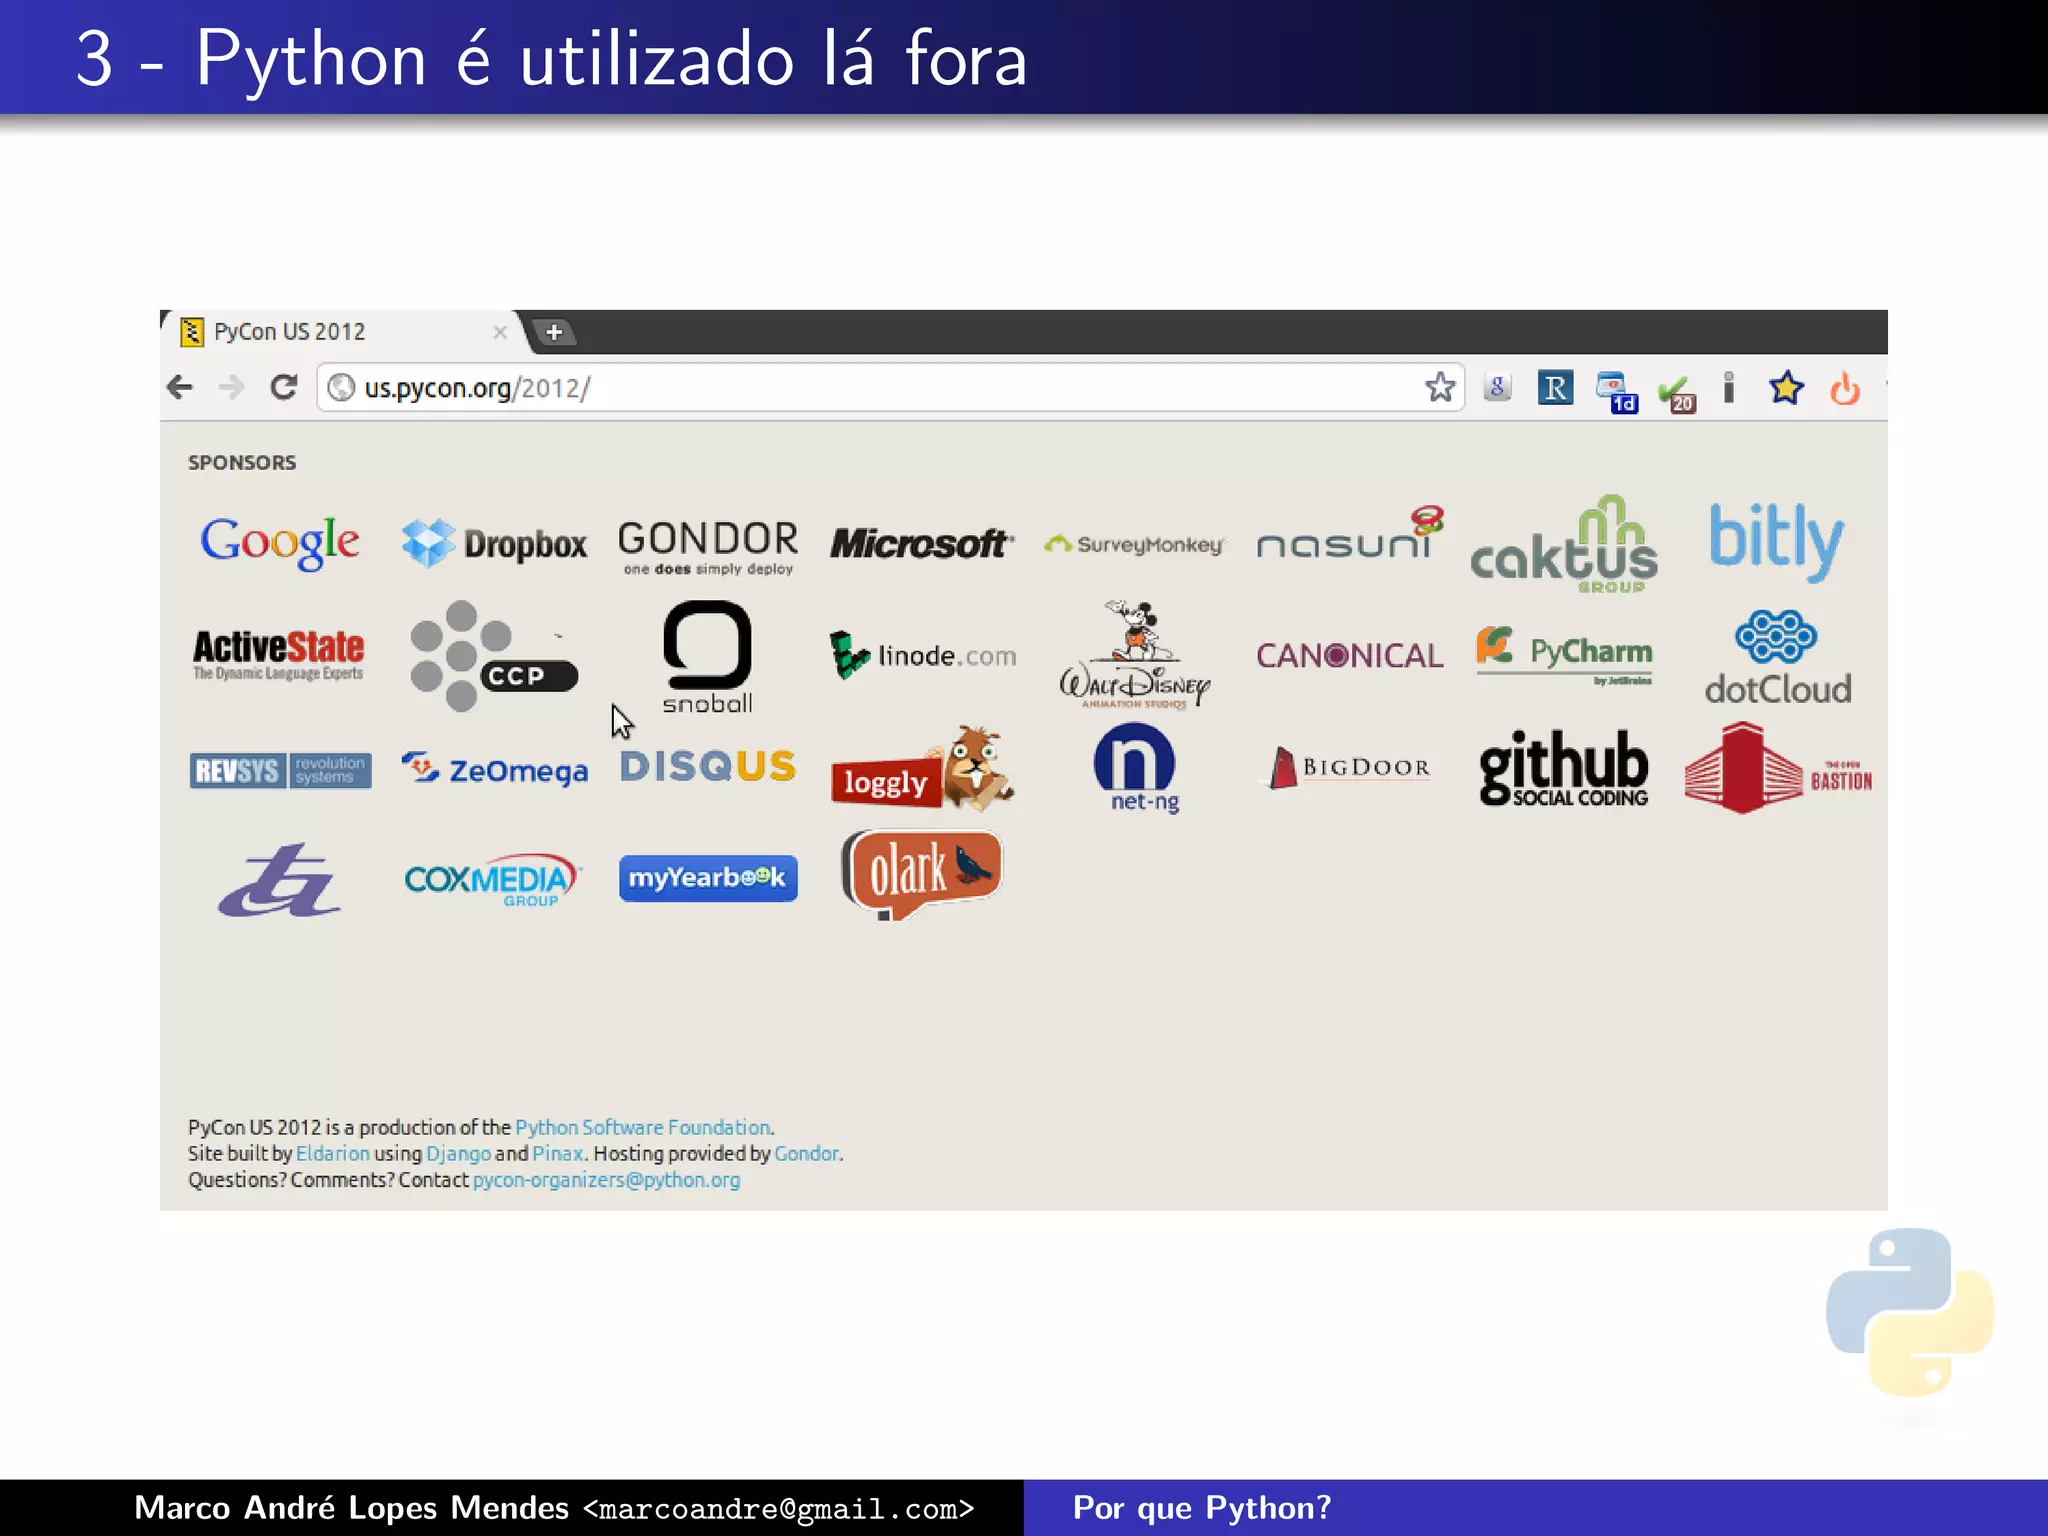The width and height of the screenshot is (2048, 1536).
Task: Click the orange power extension icon
Action: 1845,388
